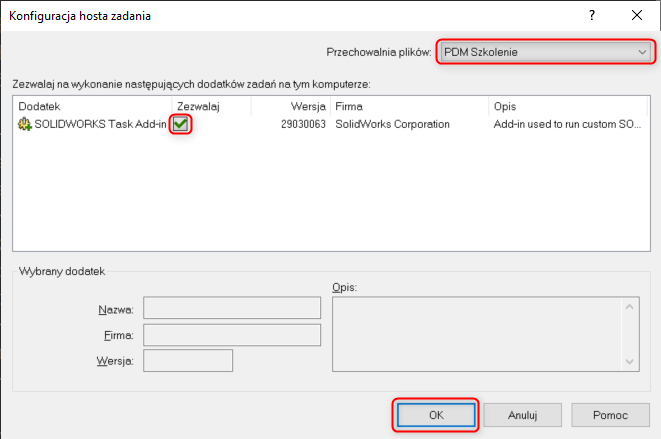Click the version number 29030063 cell
Screen dimensions: 661x439
(x=304, y=124)
